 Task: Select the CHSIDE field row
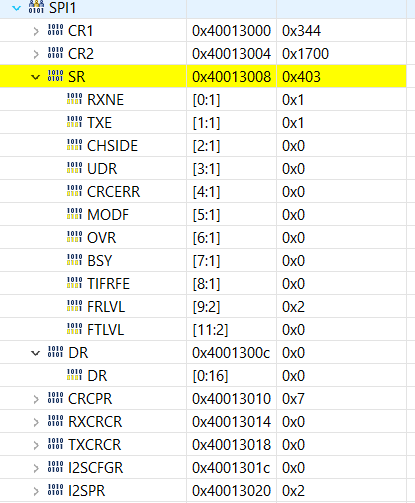click(x=203, y=146)
